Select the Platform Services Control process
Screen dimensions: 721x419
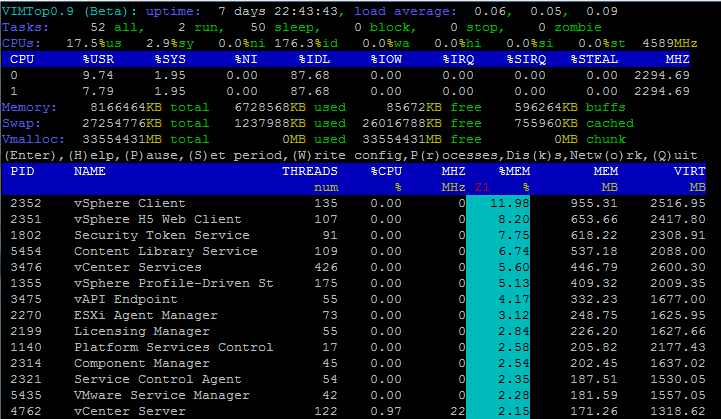174,347
